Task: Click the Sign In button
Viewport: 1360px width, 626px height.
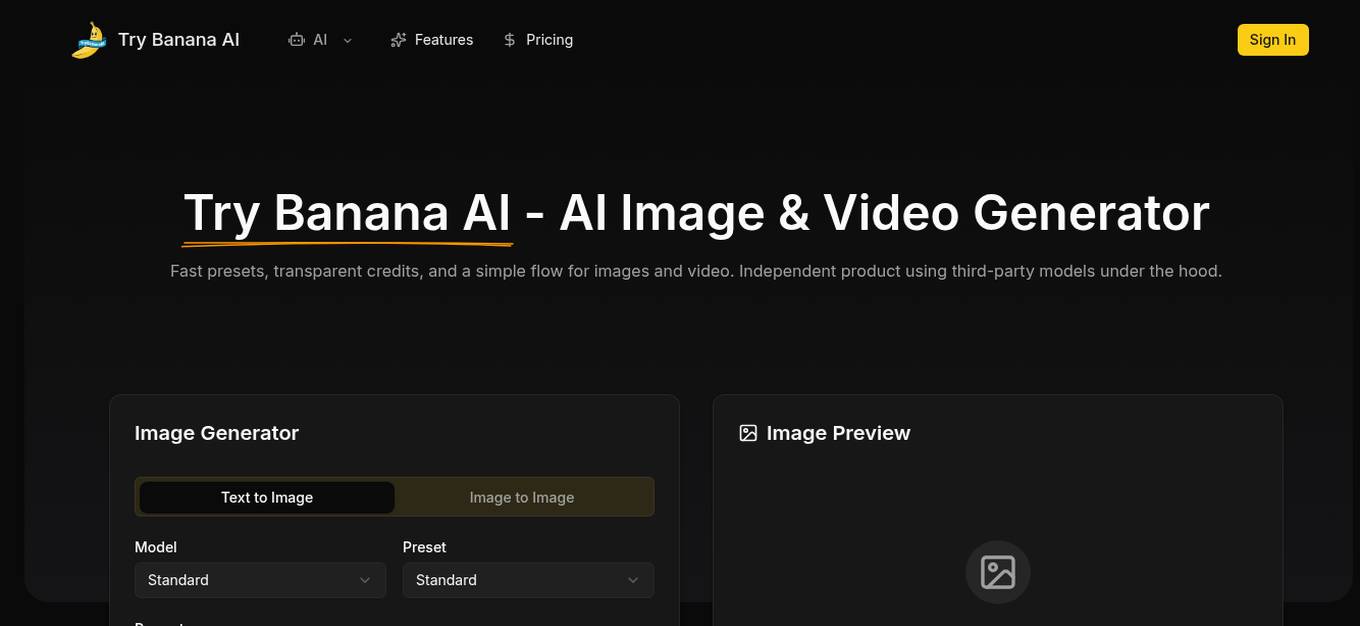Action: pos(1272,40)
